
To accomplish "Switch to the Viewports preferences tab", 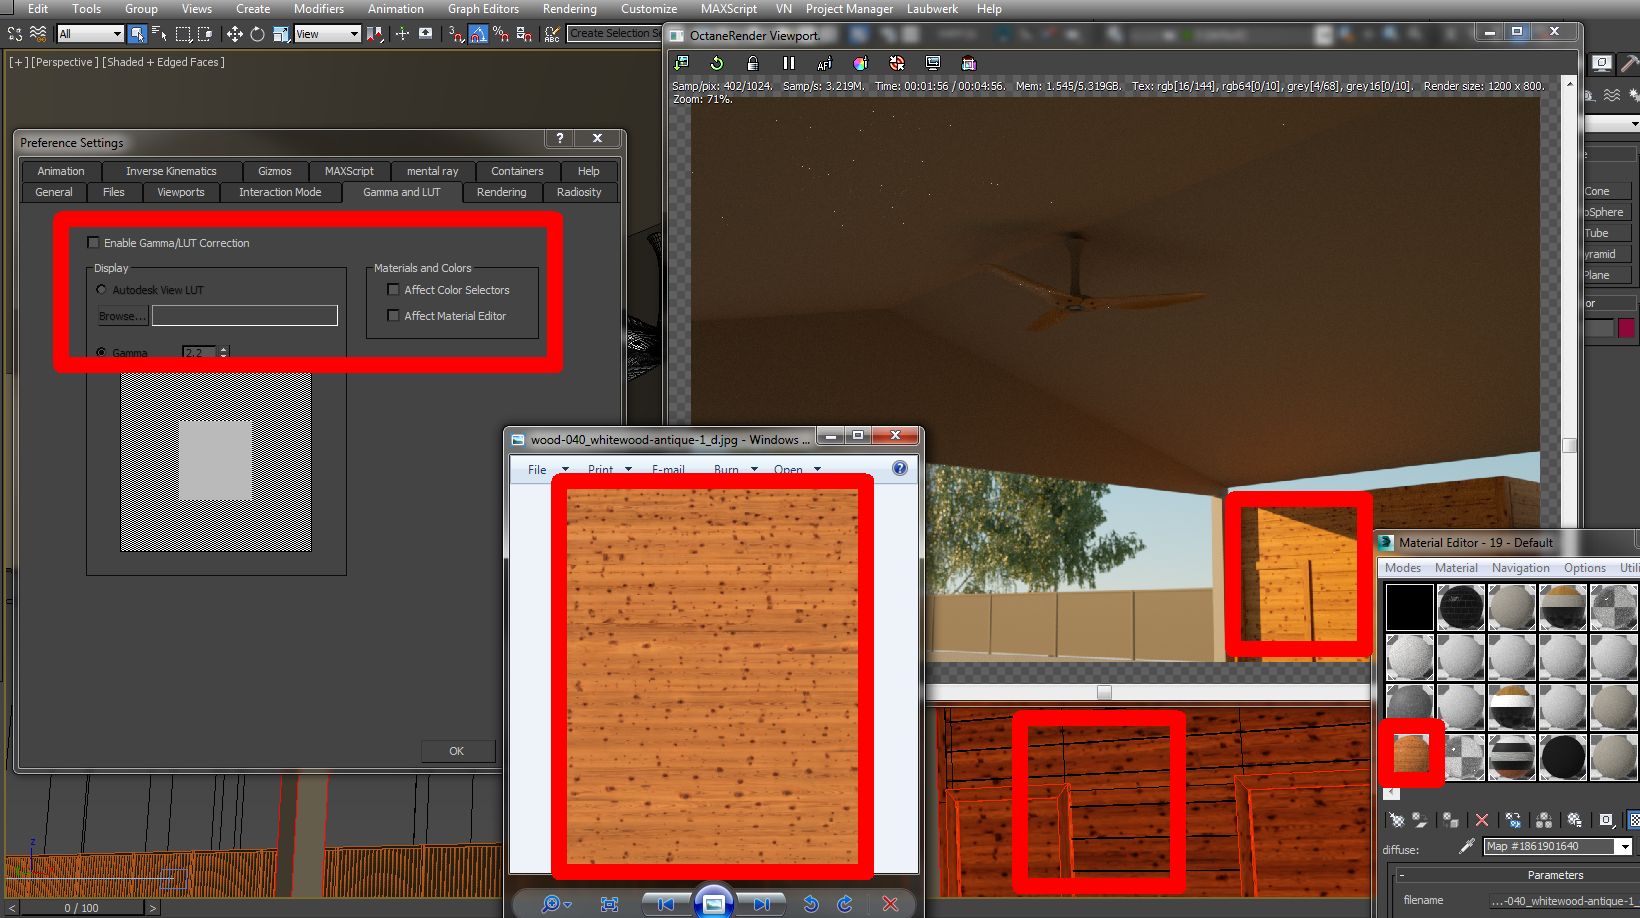I will coord(181,192).
